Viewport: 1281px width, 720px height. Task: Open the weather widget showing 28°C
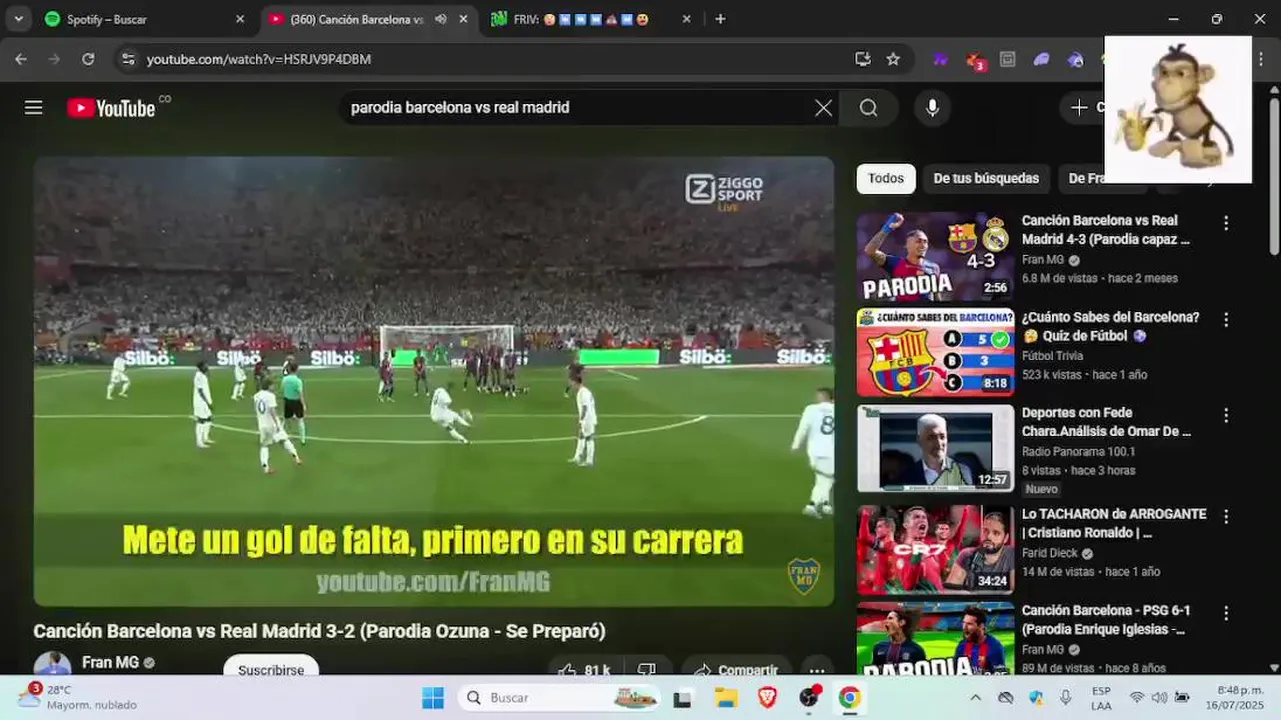click(x=78, y=697)
